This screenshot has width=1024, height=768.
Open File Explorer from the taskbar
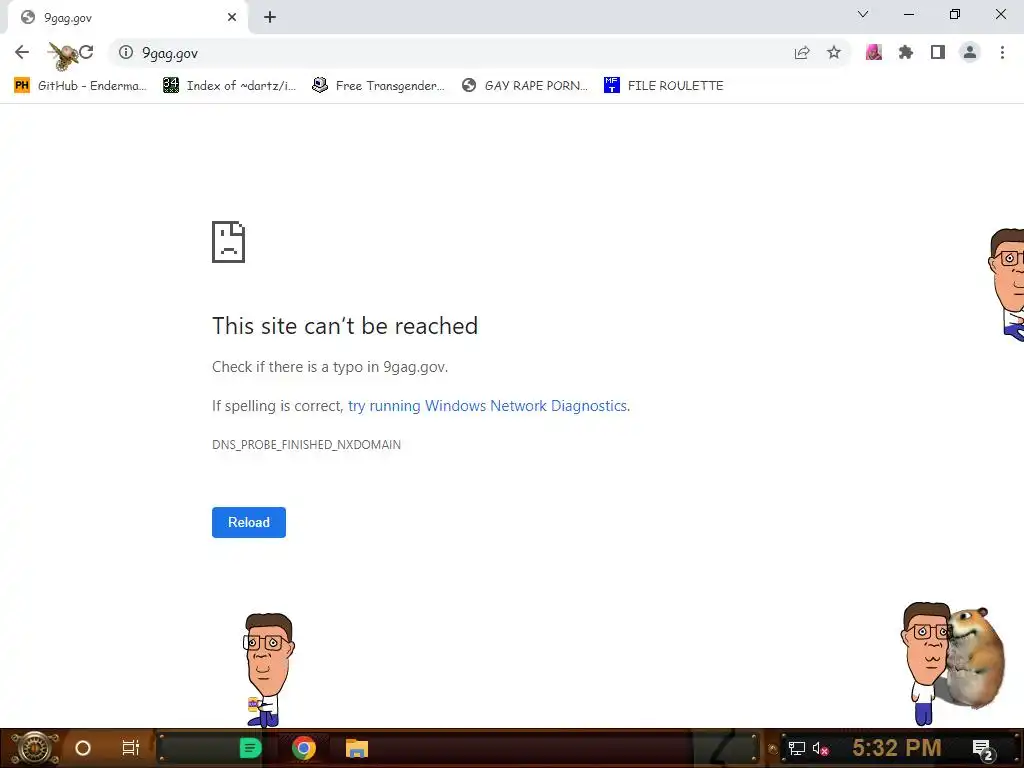357,748
